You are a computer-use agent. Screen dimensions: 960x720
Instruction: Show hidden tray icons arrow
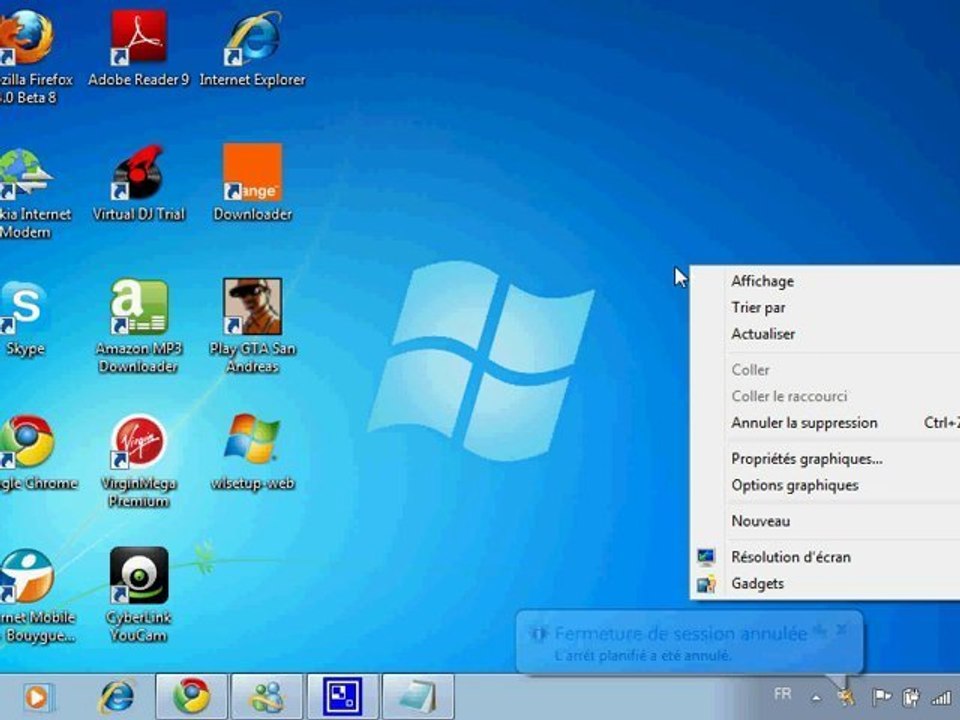coord(816,697)
